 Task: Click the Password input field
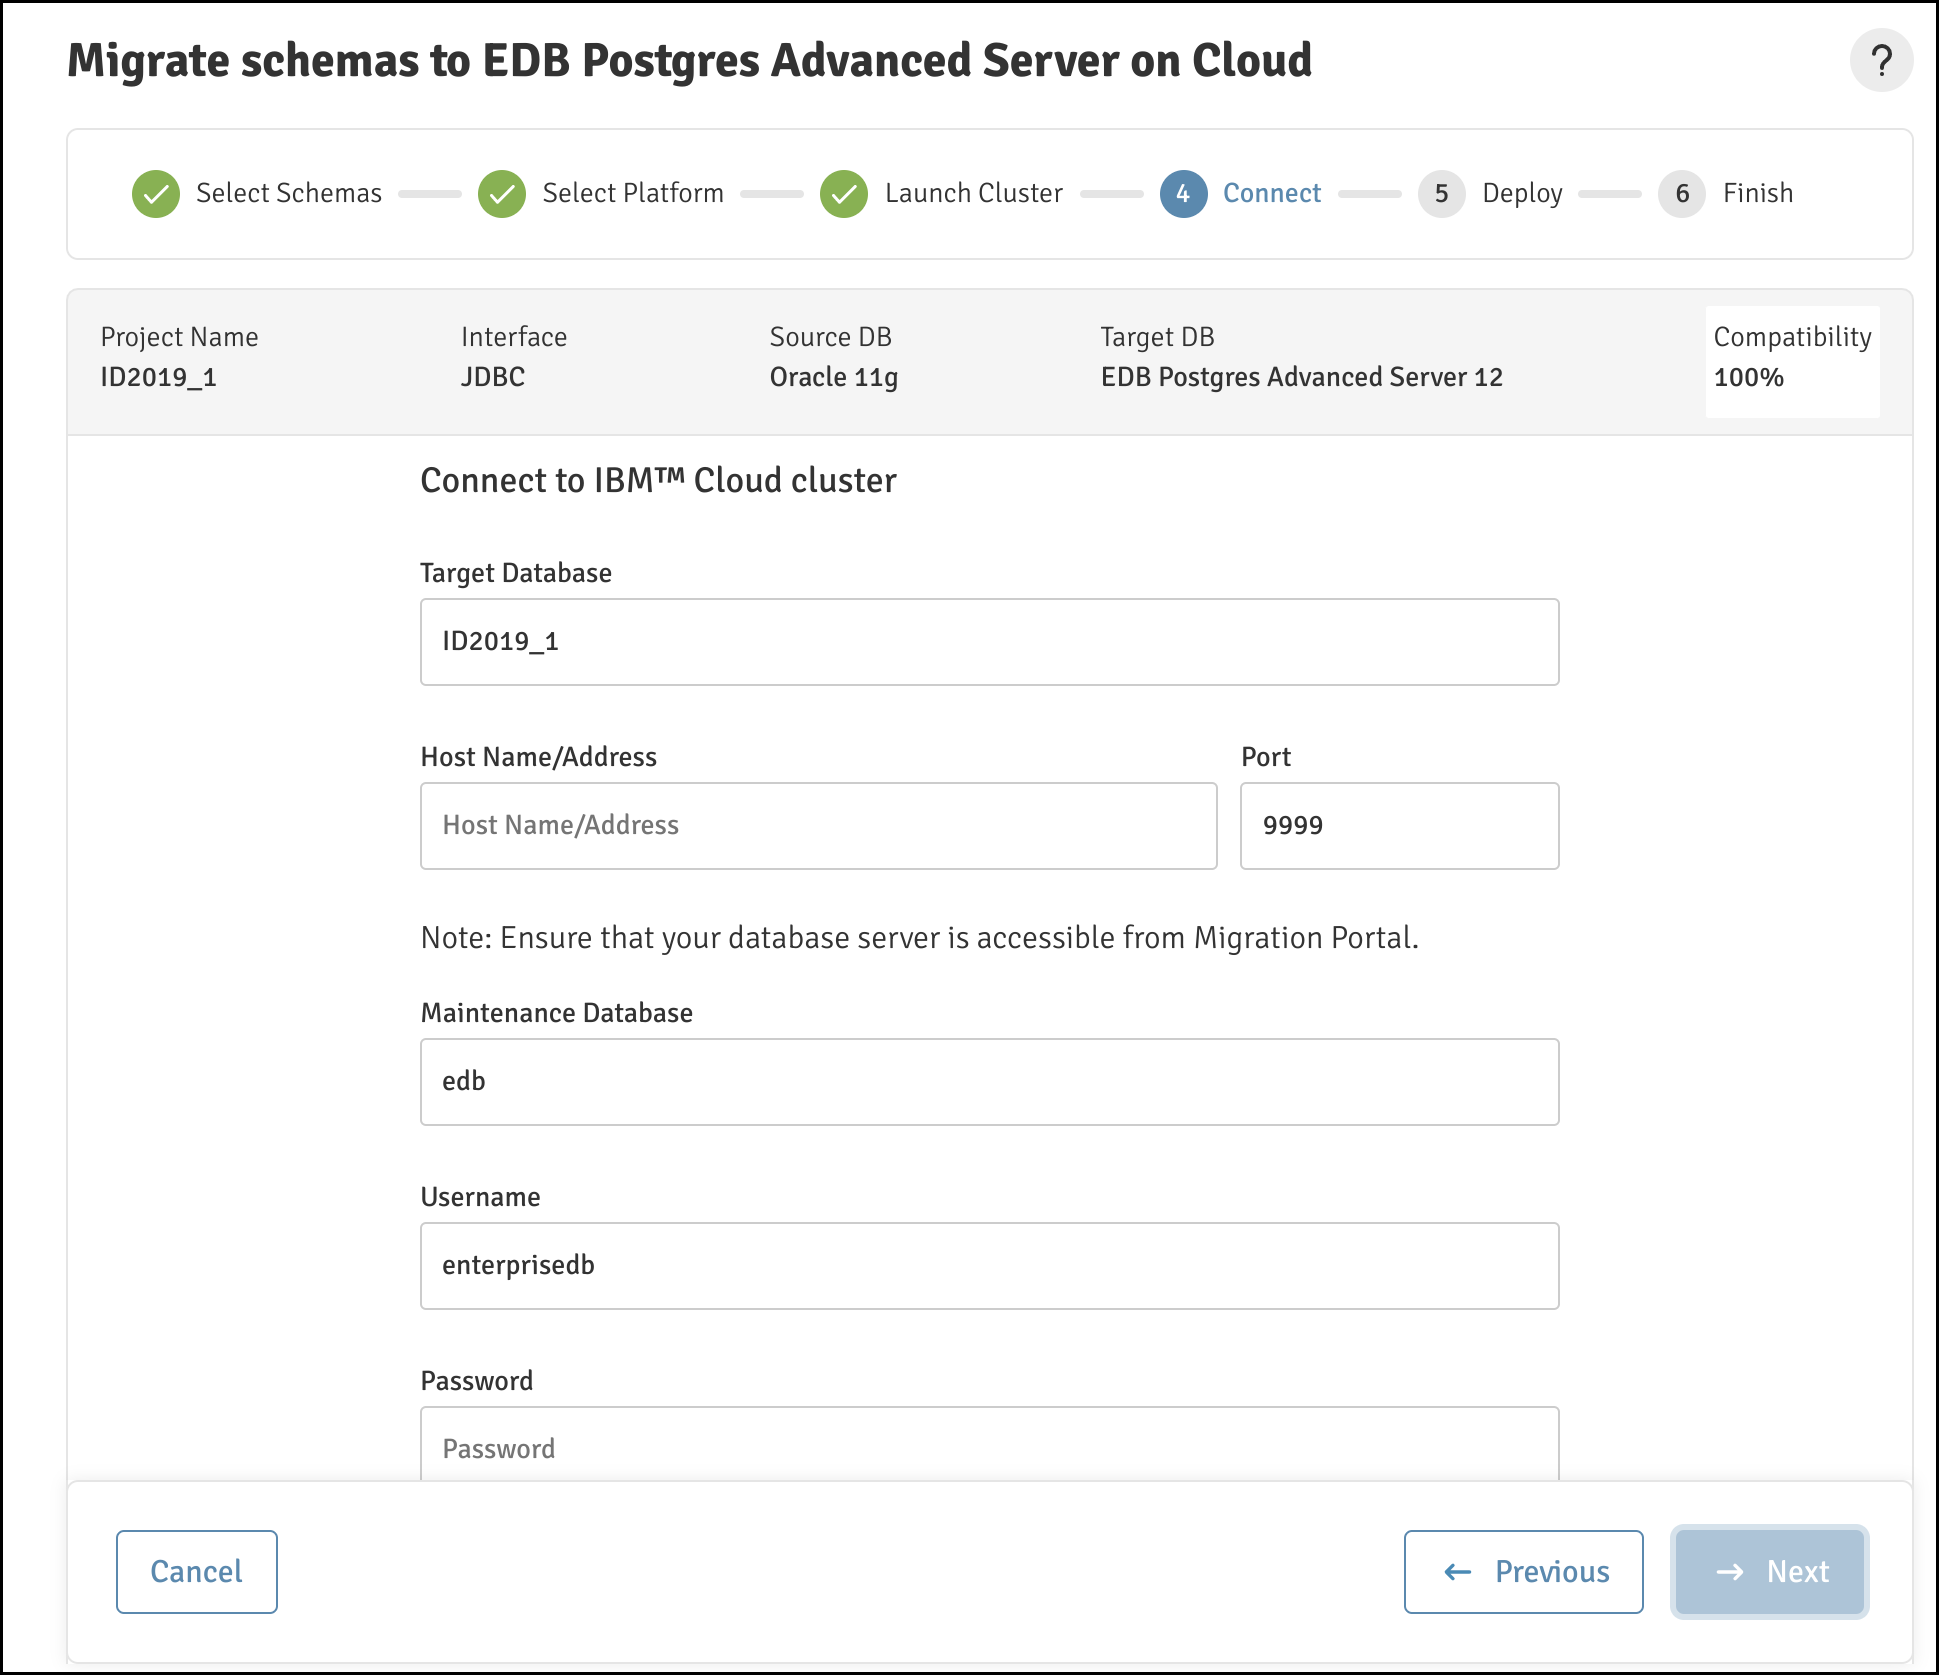pos(989,1444)
